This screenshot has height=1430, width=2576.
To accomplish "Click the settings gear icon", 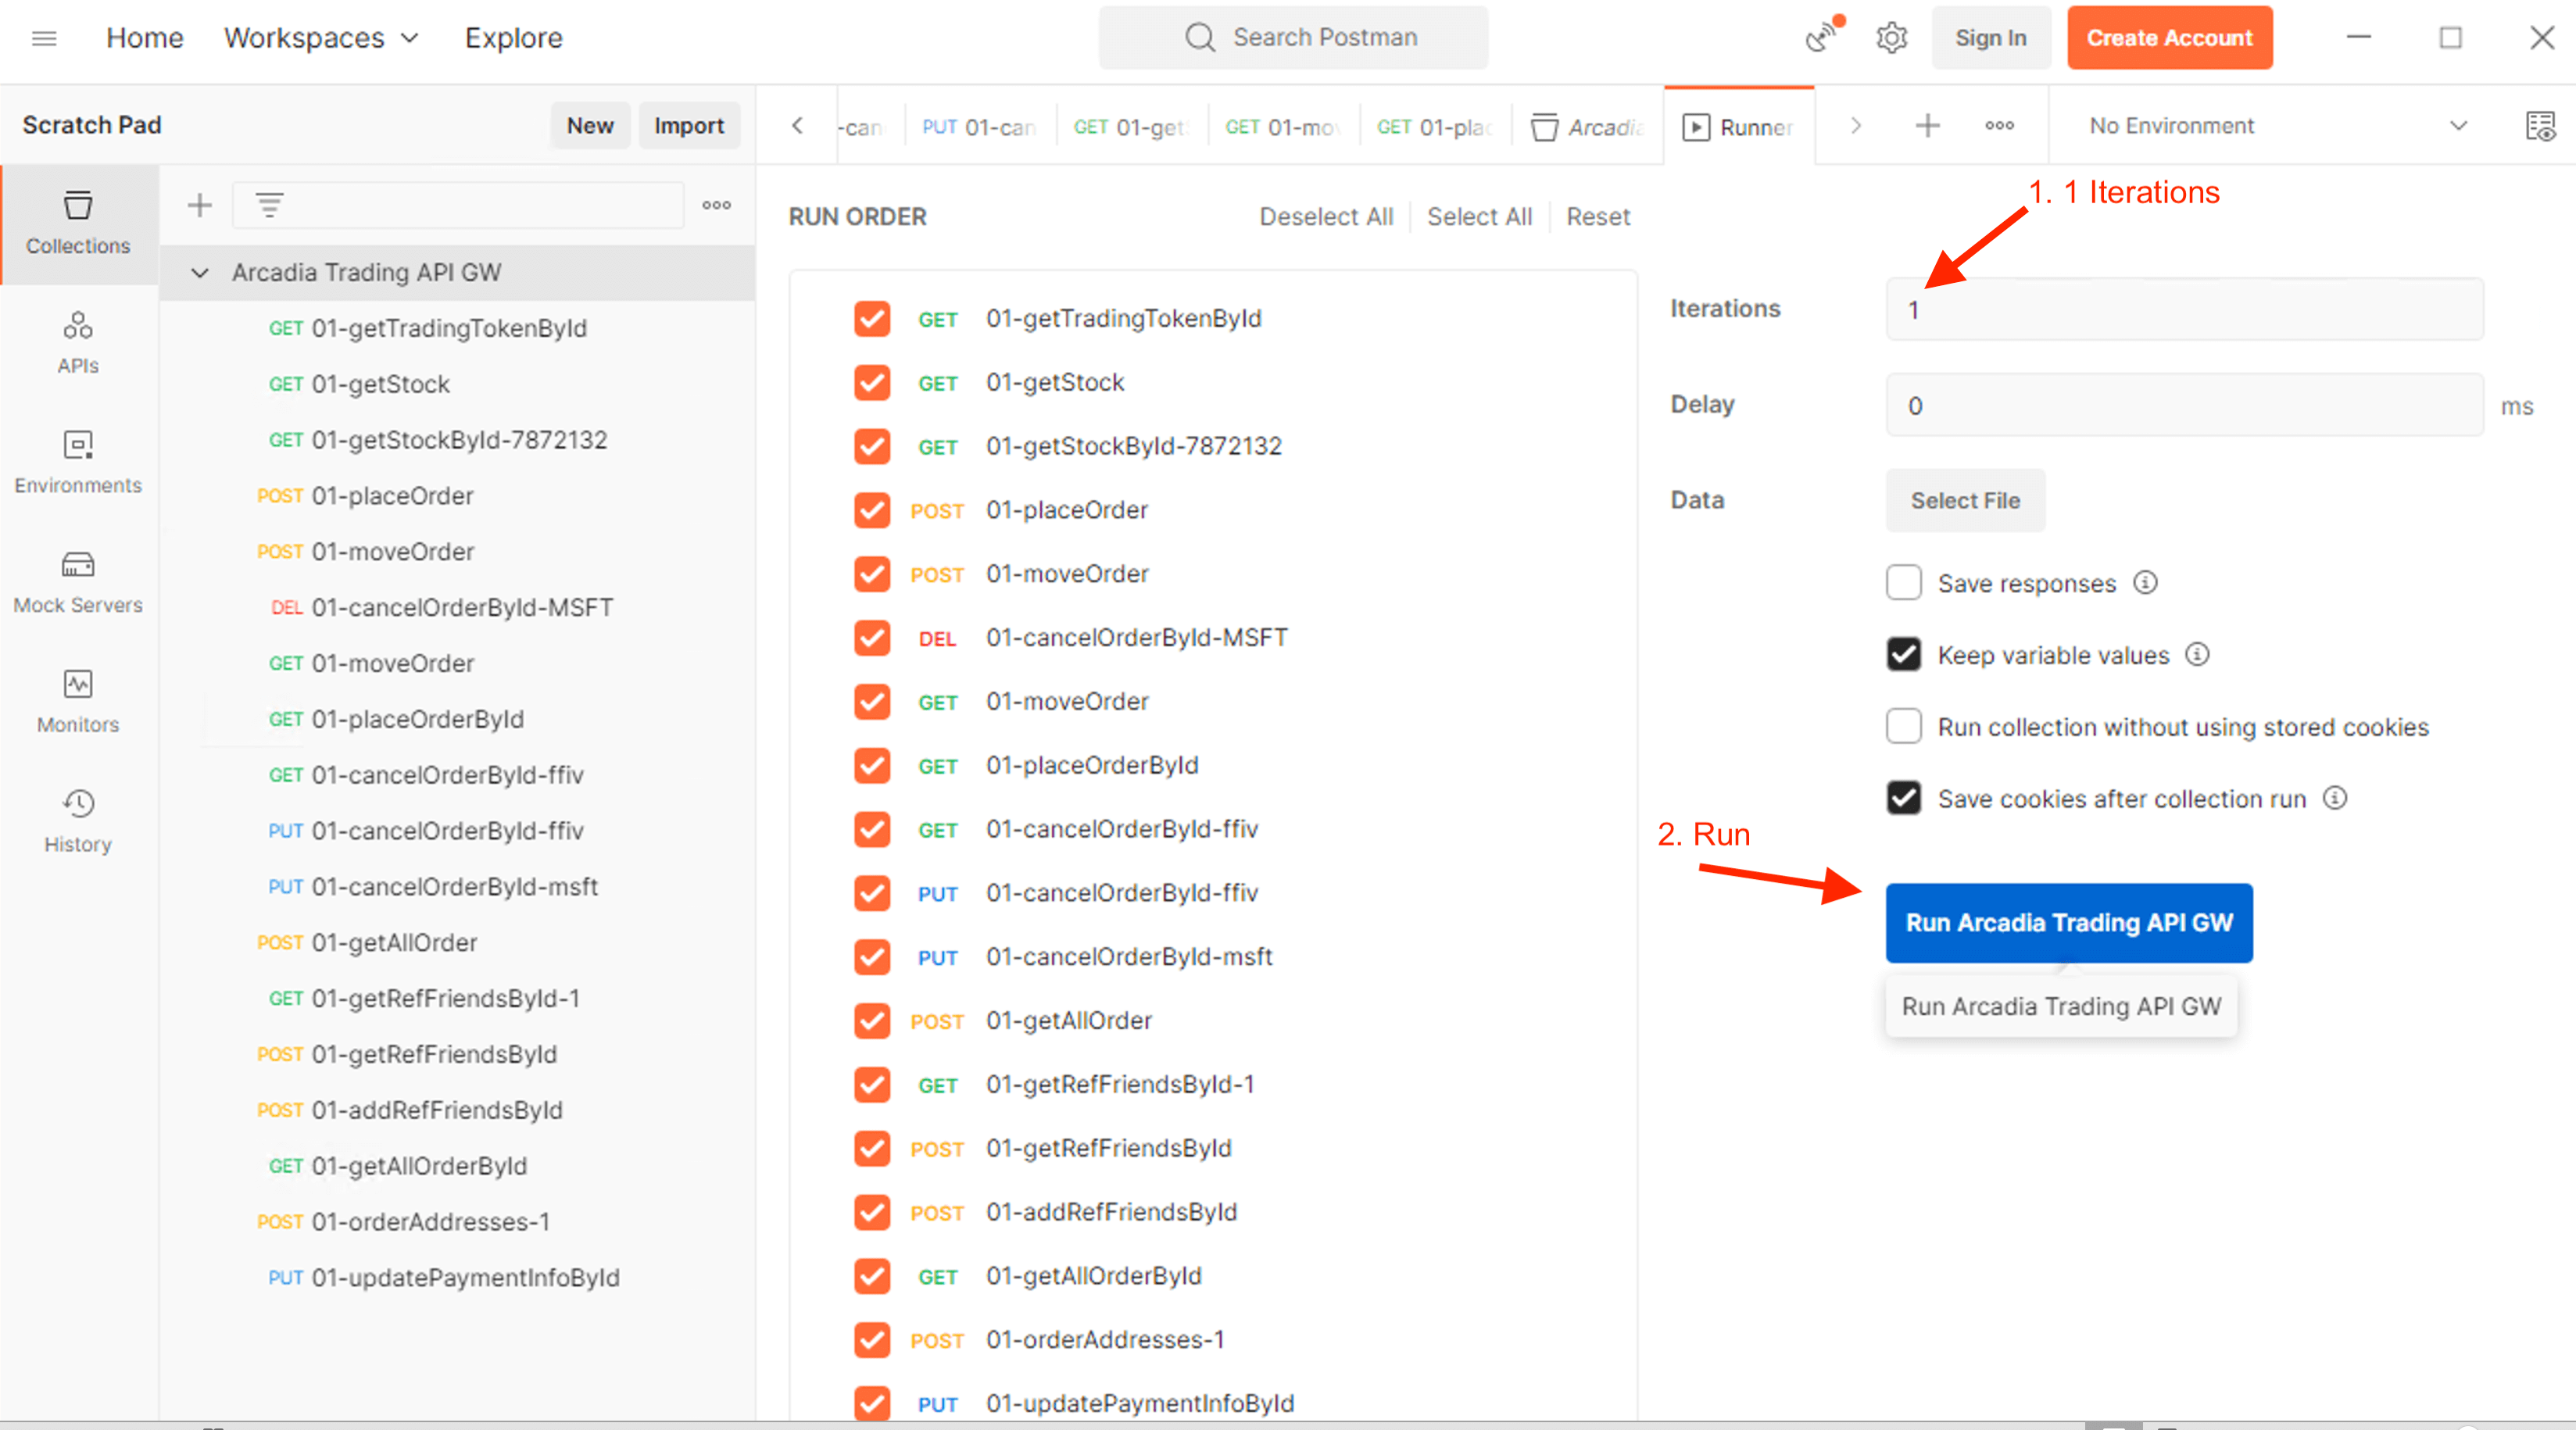I will point(1891,38).
